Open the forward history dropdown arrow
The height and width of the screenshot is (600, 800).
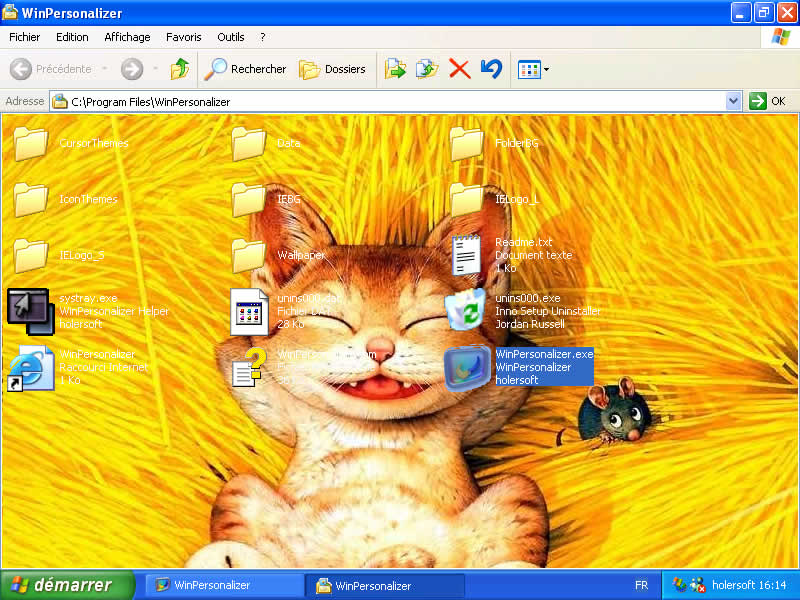(x=156, y=69)
